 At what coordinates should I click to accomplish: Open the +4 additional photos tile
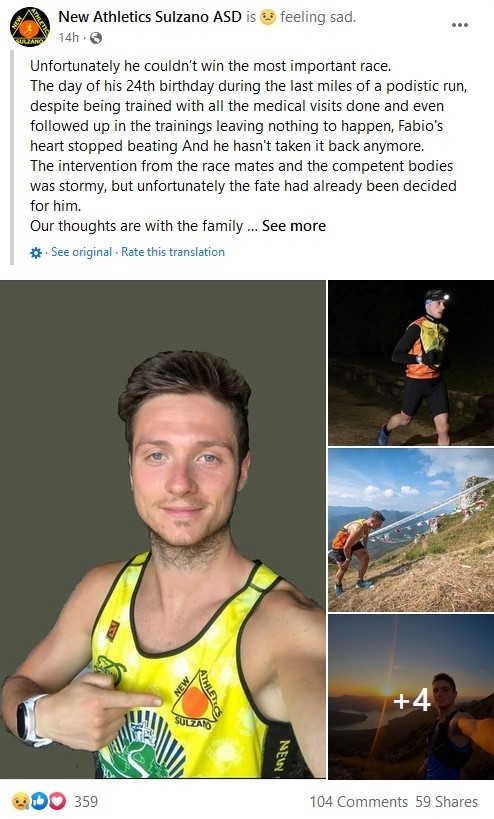pyautogui.click(x=411, y=697)
